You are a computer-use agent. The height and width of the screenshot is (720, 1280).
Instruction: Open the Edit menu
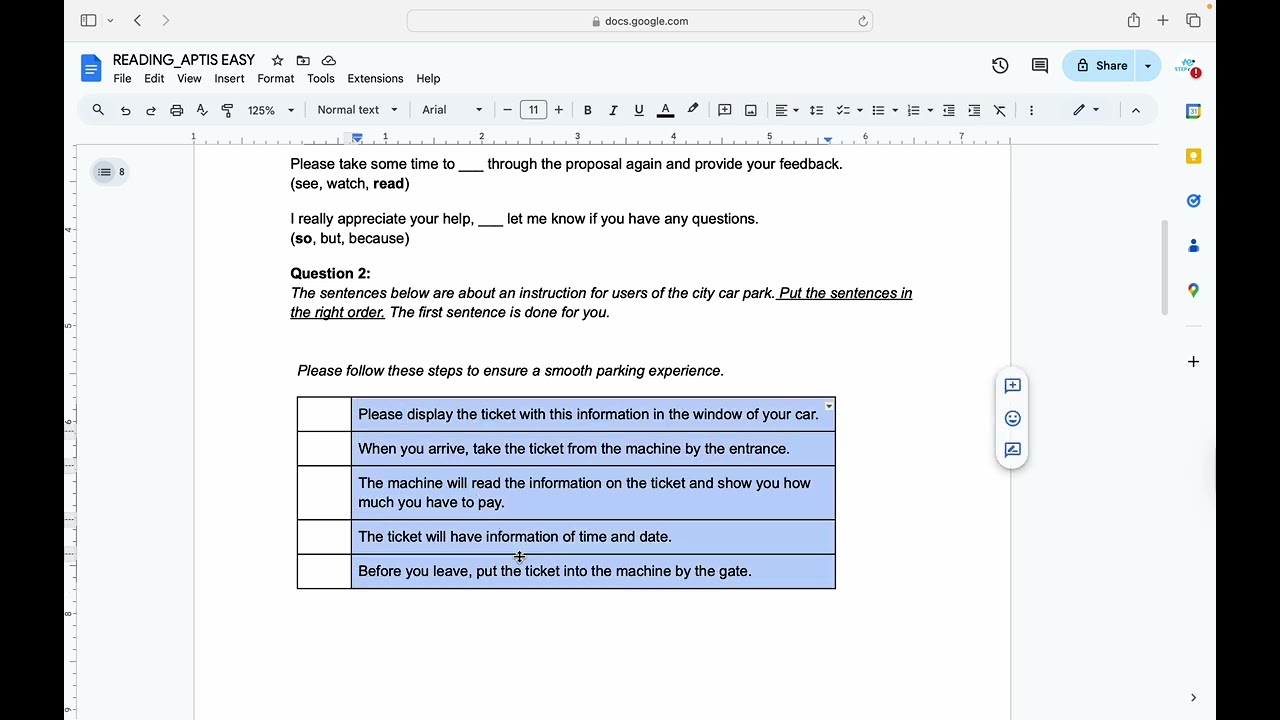point(154,79)
